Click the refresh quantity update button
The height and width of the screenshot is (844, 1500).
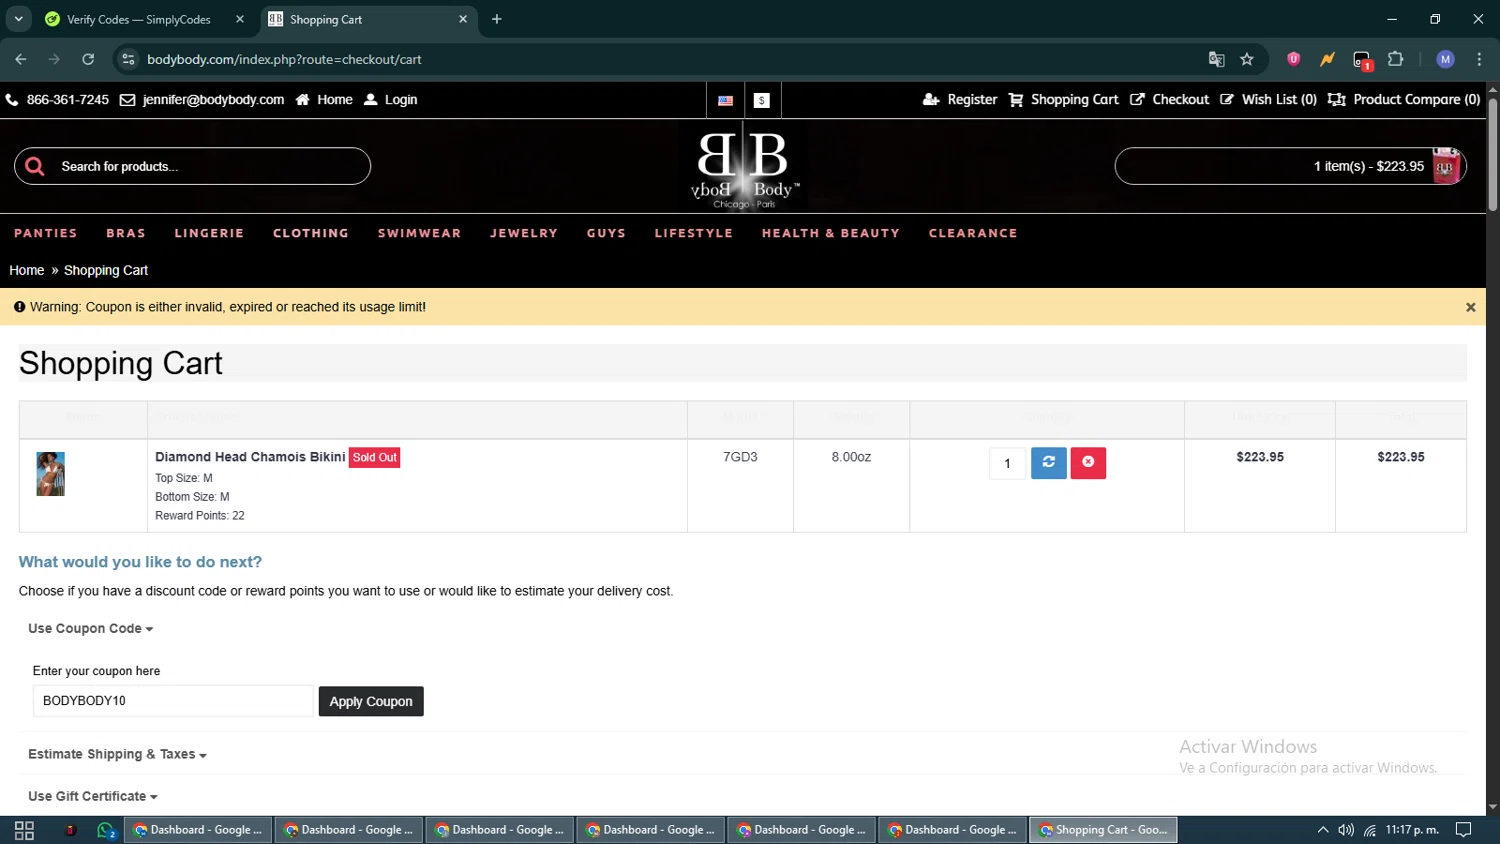(1048, 463)
